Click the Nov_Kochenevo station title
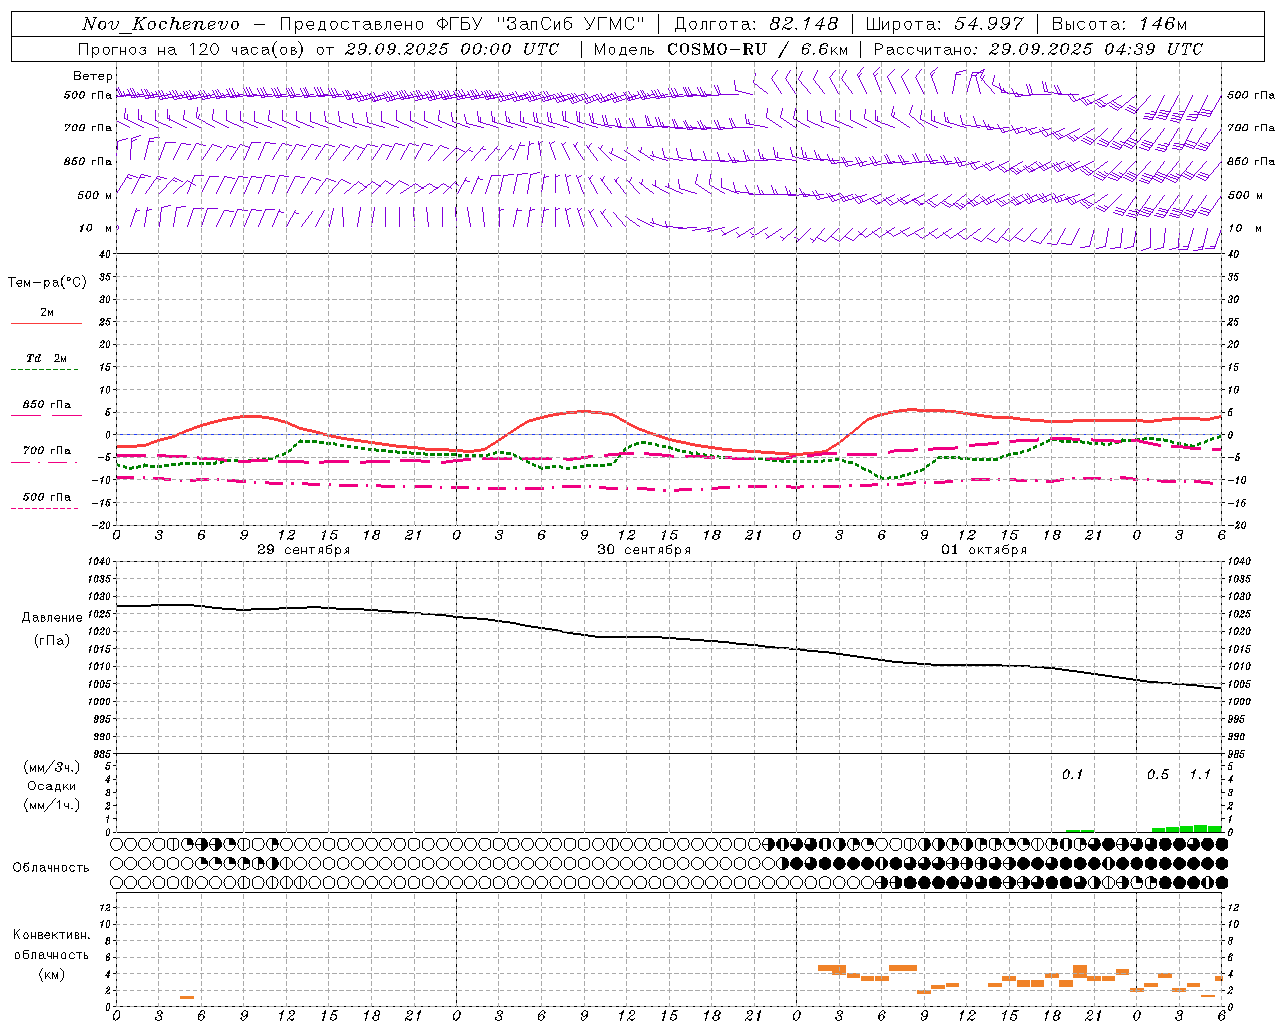 pyautogui.click(x=161, y=24)
